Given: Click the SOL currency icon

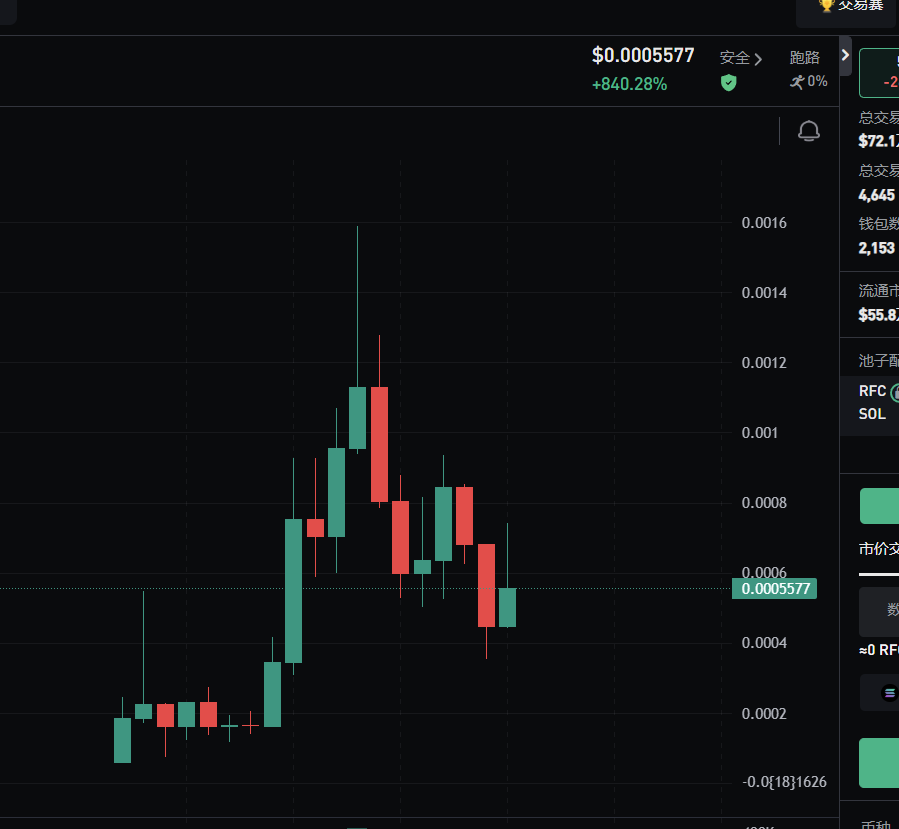Looking at the screenshot, I should pyautogui.click(x=889, y=693).
